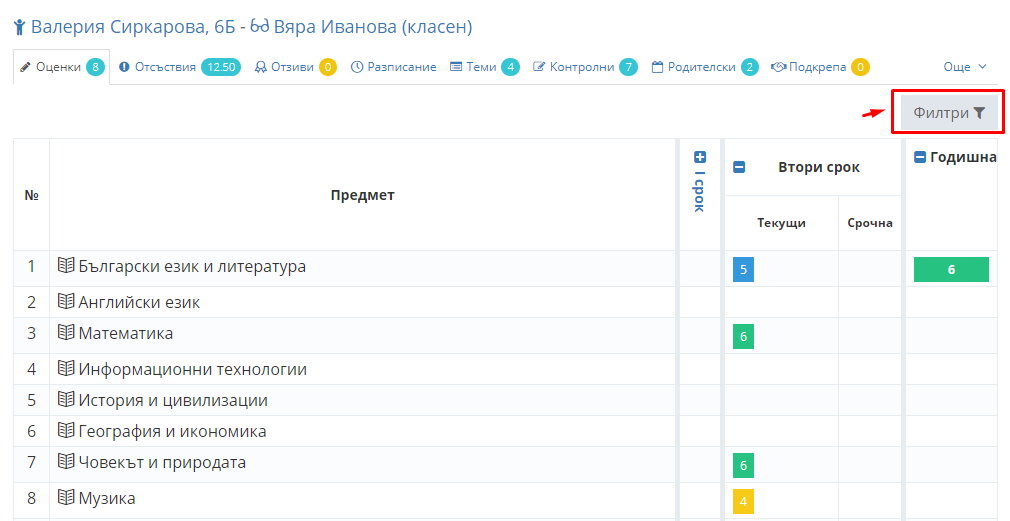This screenshot has width=1010, height=521.
Task: Open the Филтри button
Action: pos(949,113)
